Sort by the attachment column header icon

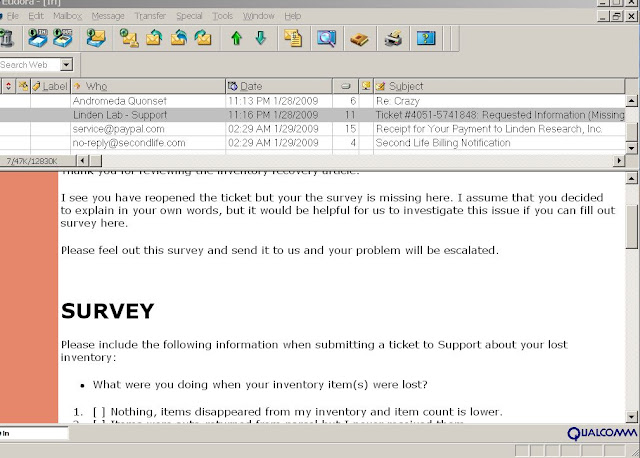coord(23,86)
